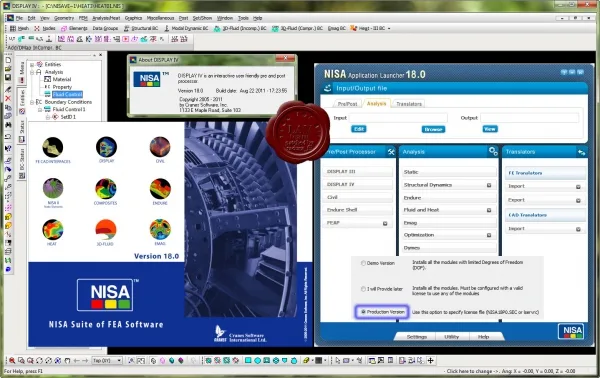This screenshot has height=378, width=600.
Task: Click the red X delete icon in left toolbar
Action: click(8, 98)
